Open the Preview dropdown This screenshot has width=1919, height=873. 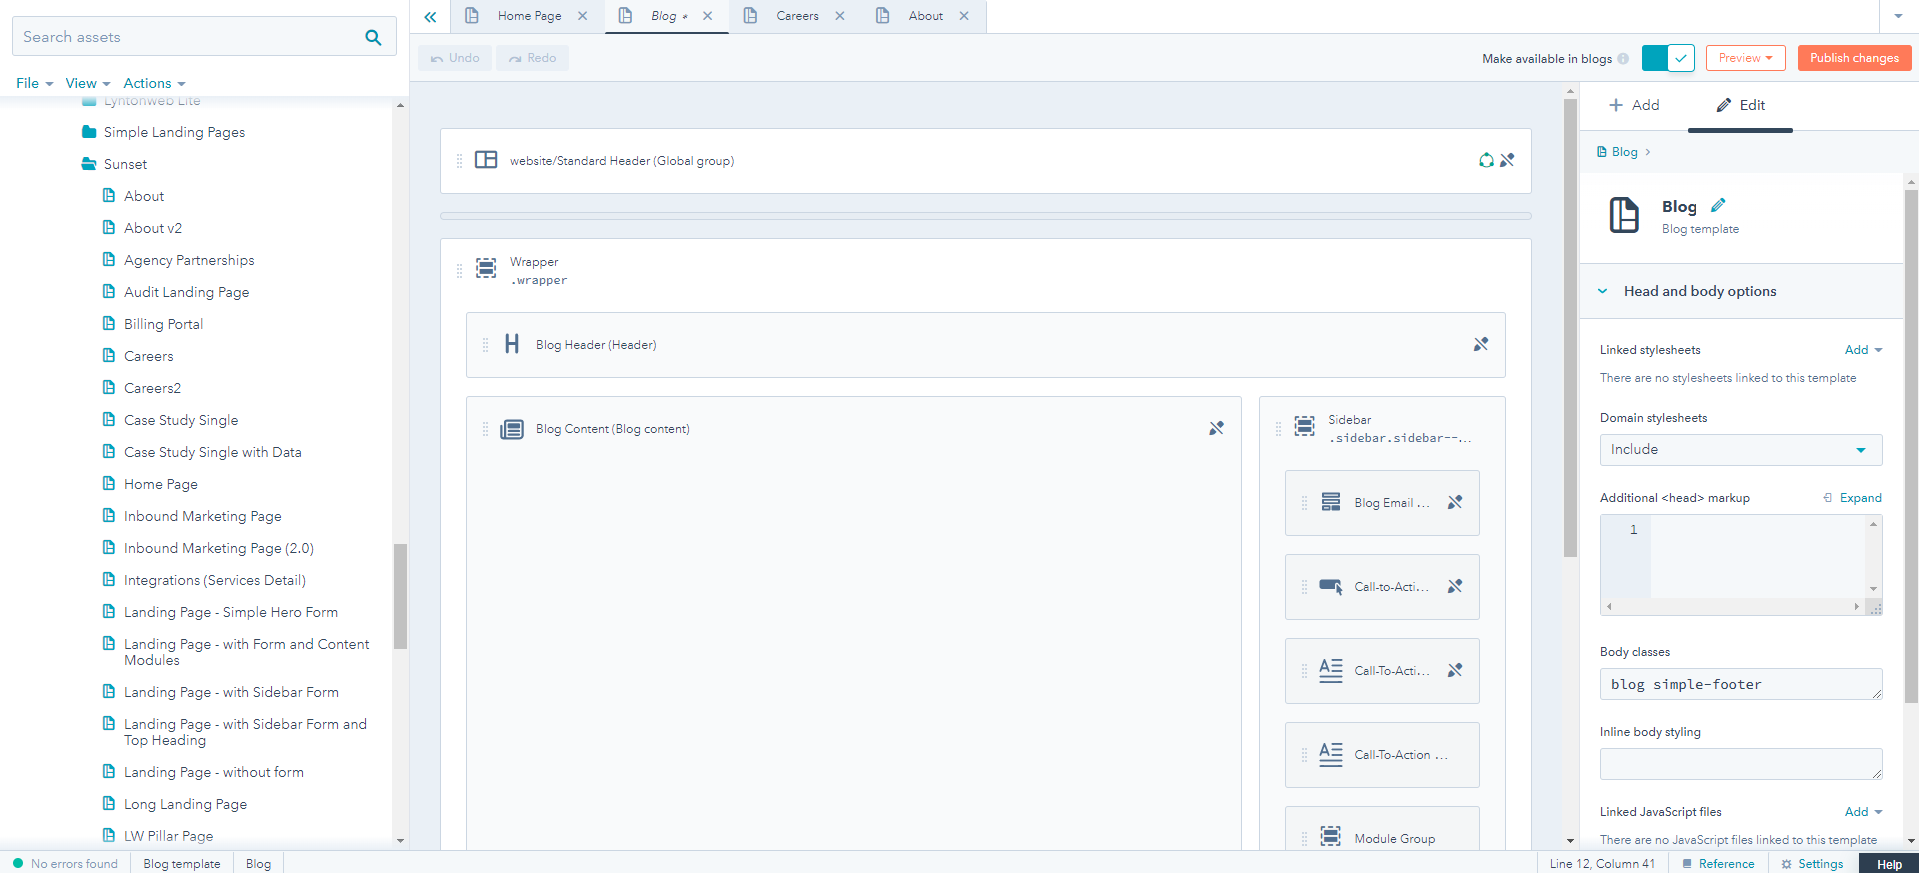tap(1746, 58)
